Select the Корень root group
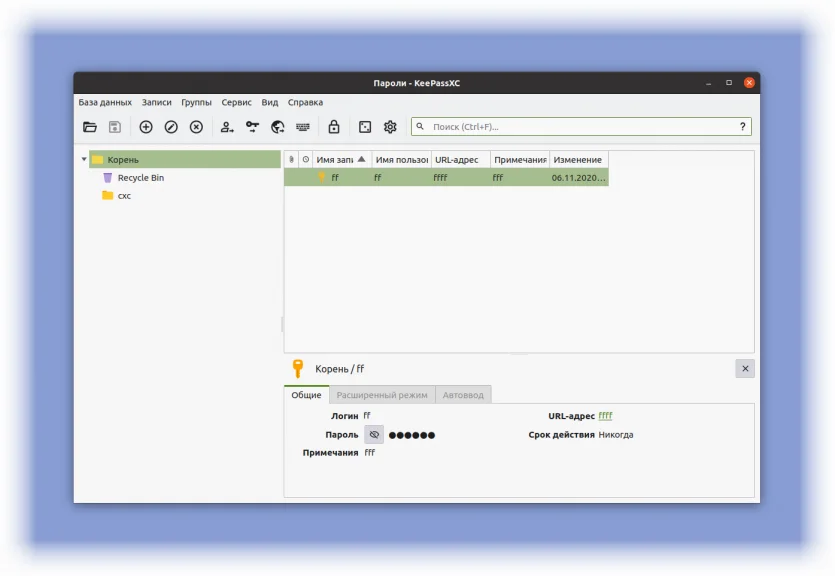The height and width of the screenshot is (576, 835). 185,159
